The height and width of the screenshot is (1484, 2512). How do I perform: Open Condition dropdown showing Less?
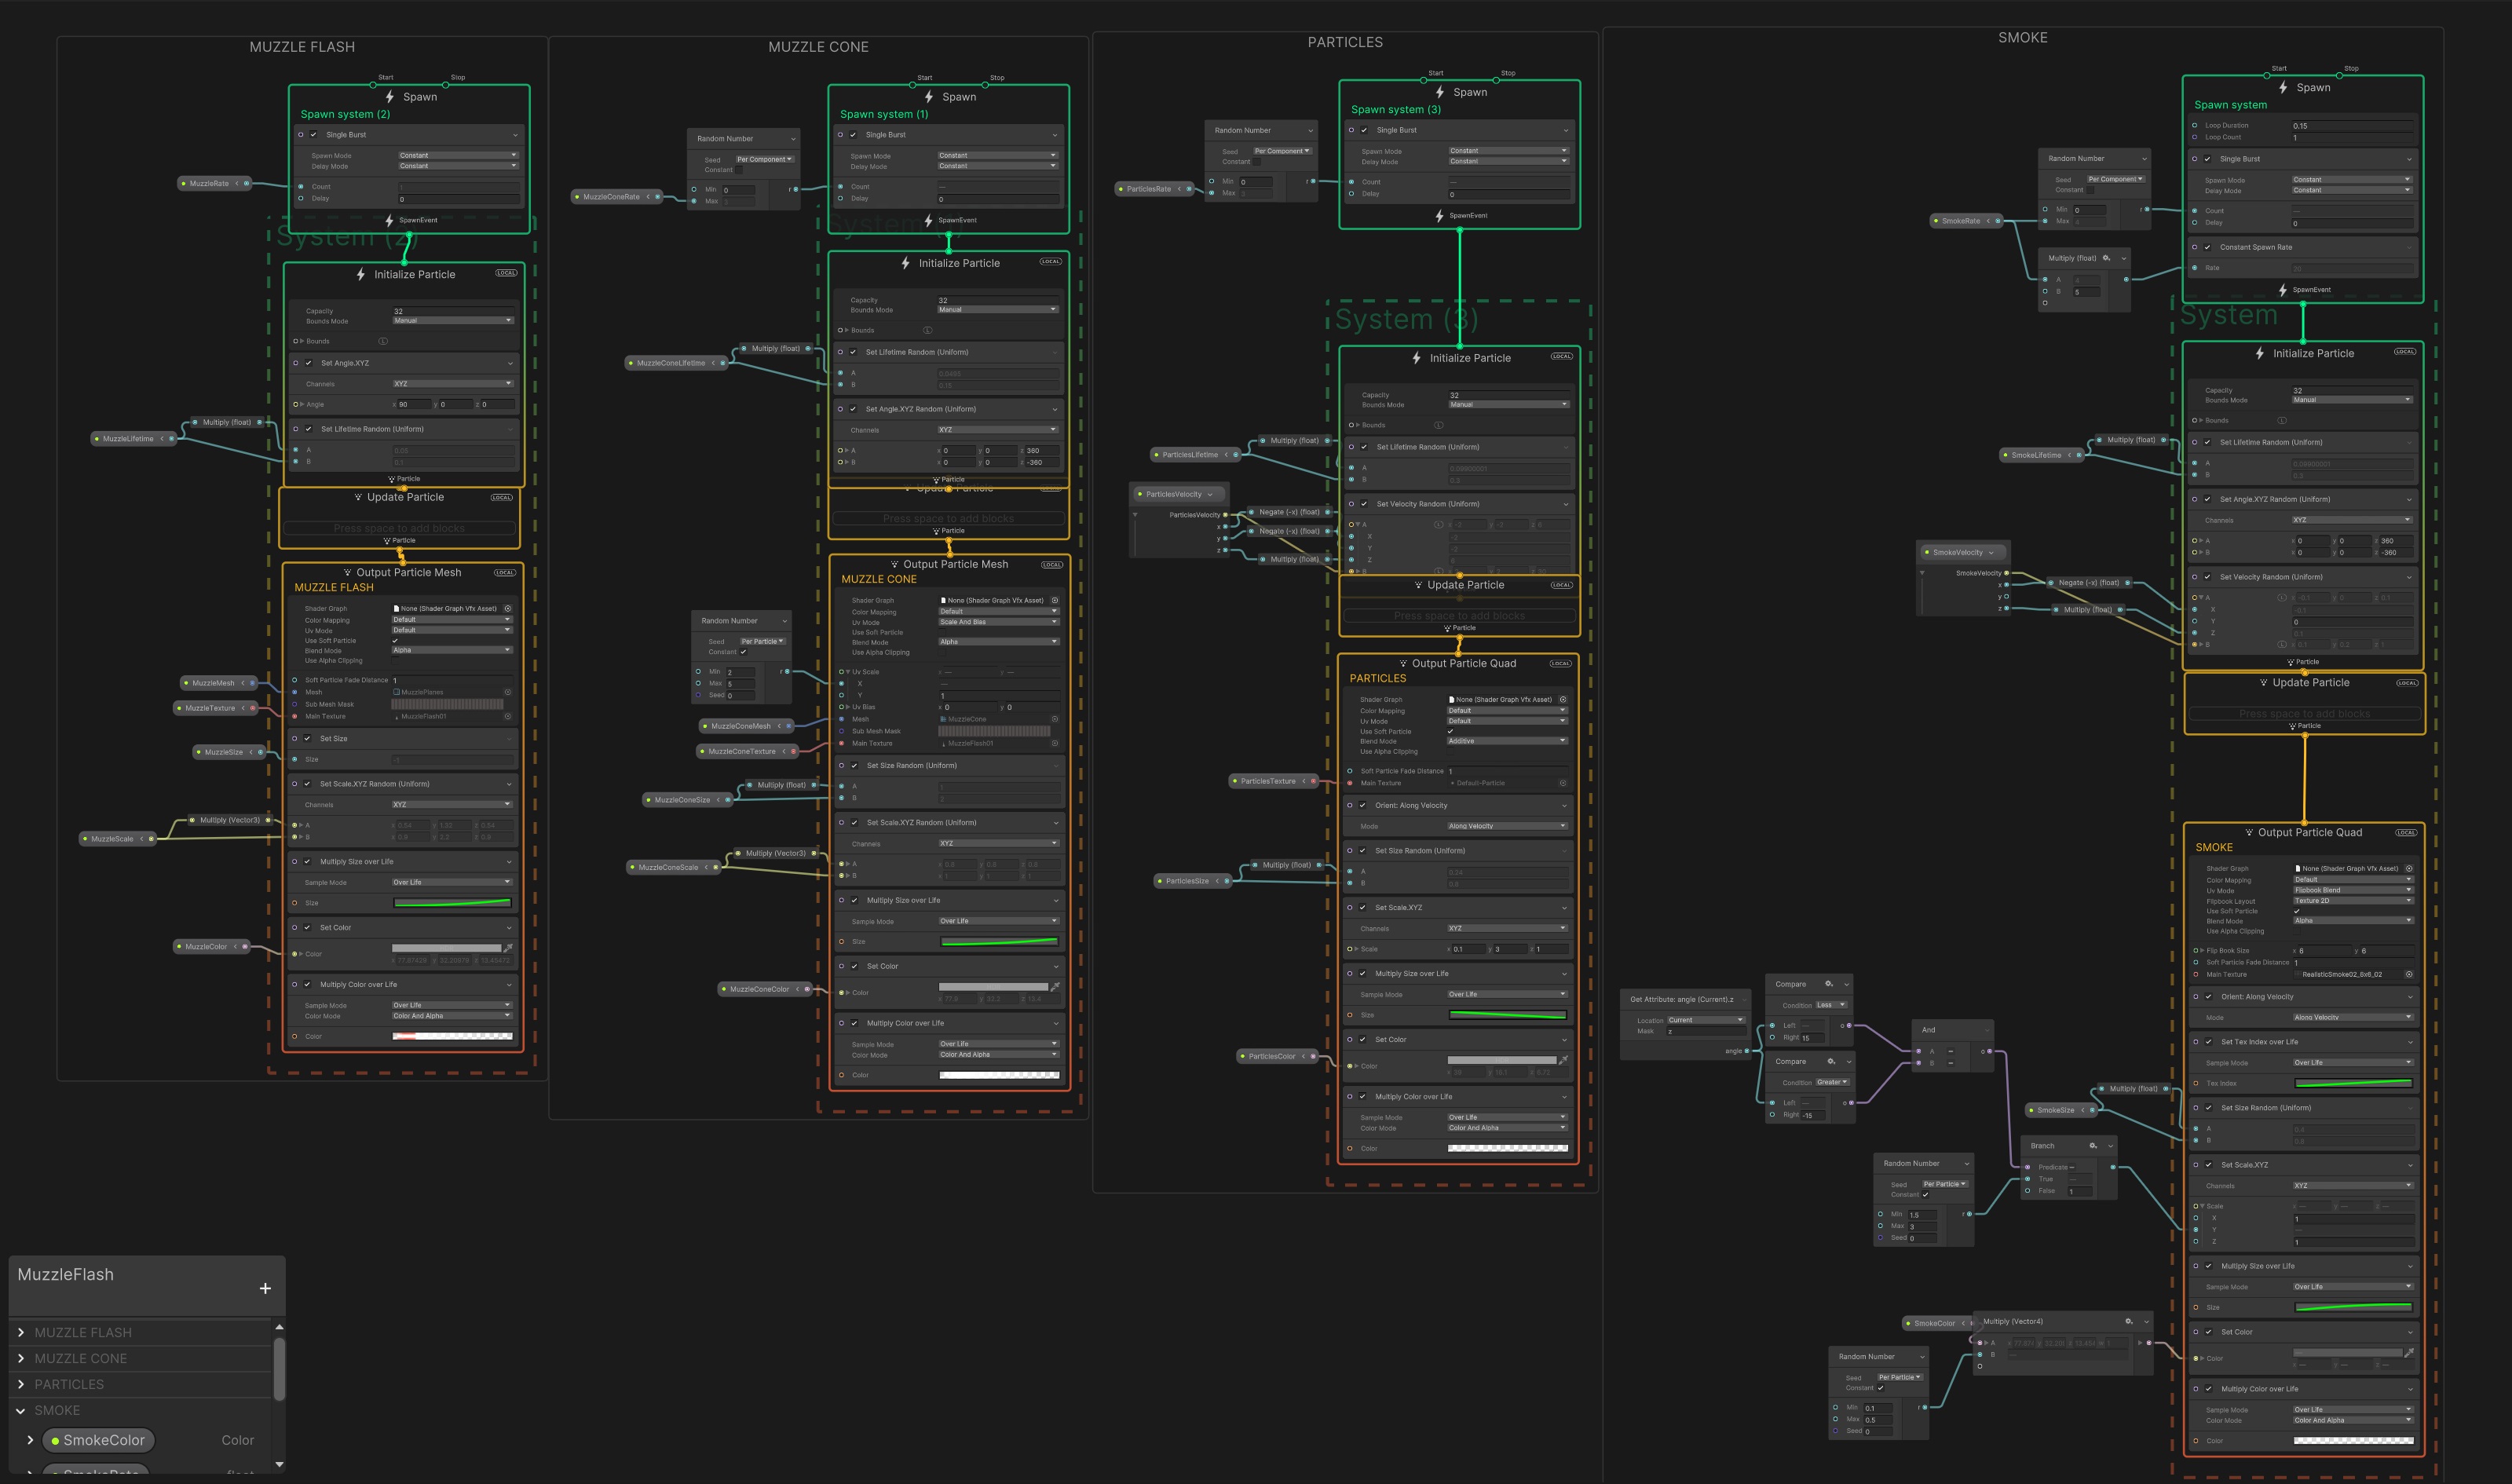(1831, 1005)
